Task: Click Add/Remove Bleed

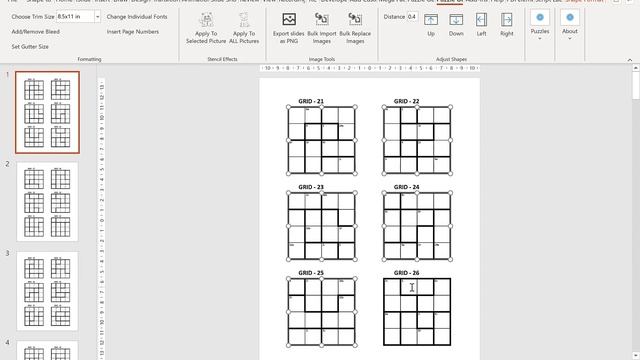Action: click(x=36, y=32)
